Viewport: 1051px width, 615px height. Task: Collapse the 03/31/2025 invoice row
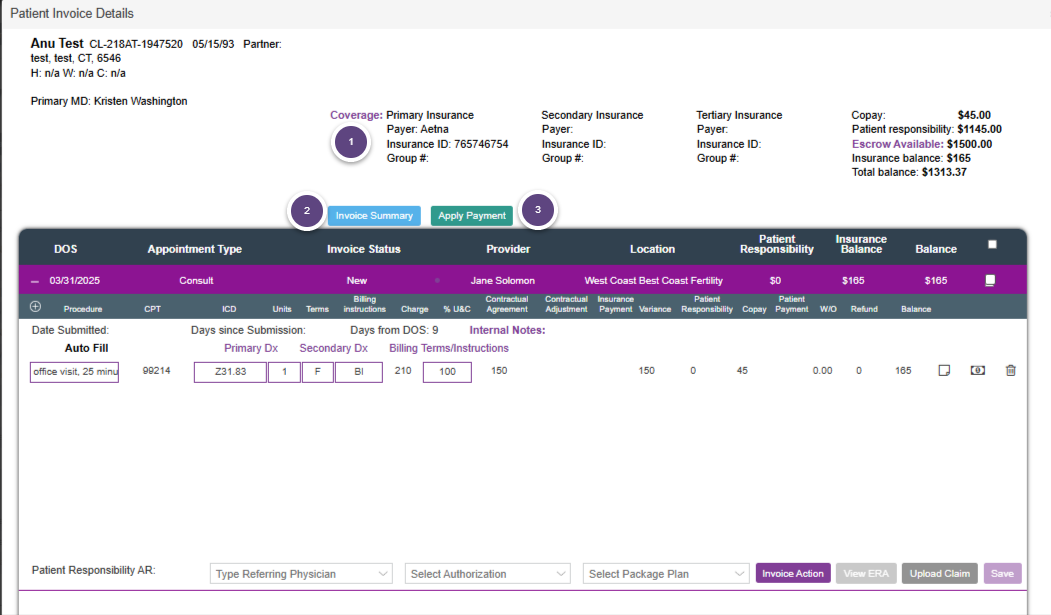point(35,281)
